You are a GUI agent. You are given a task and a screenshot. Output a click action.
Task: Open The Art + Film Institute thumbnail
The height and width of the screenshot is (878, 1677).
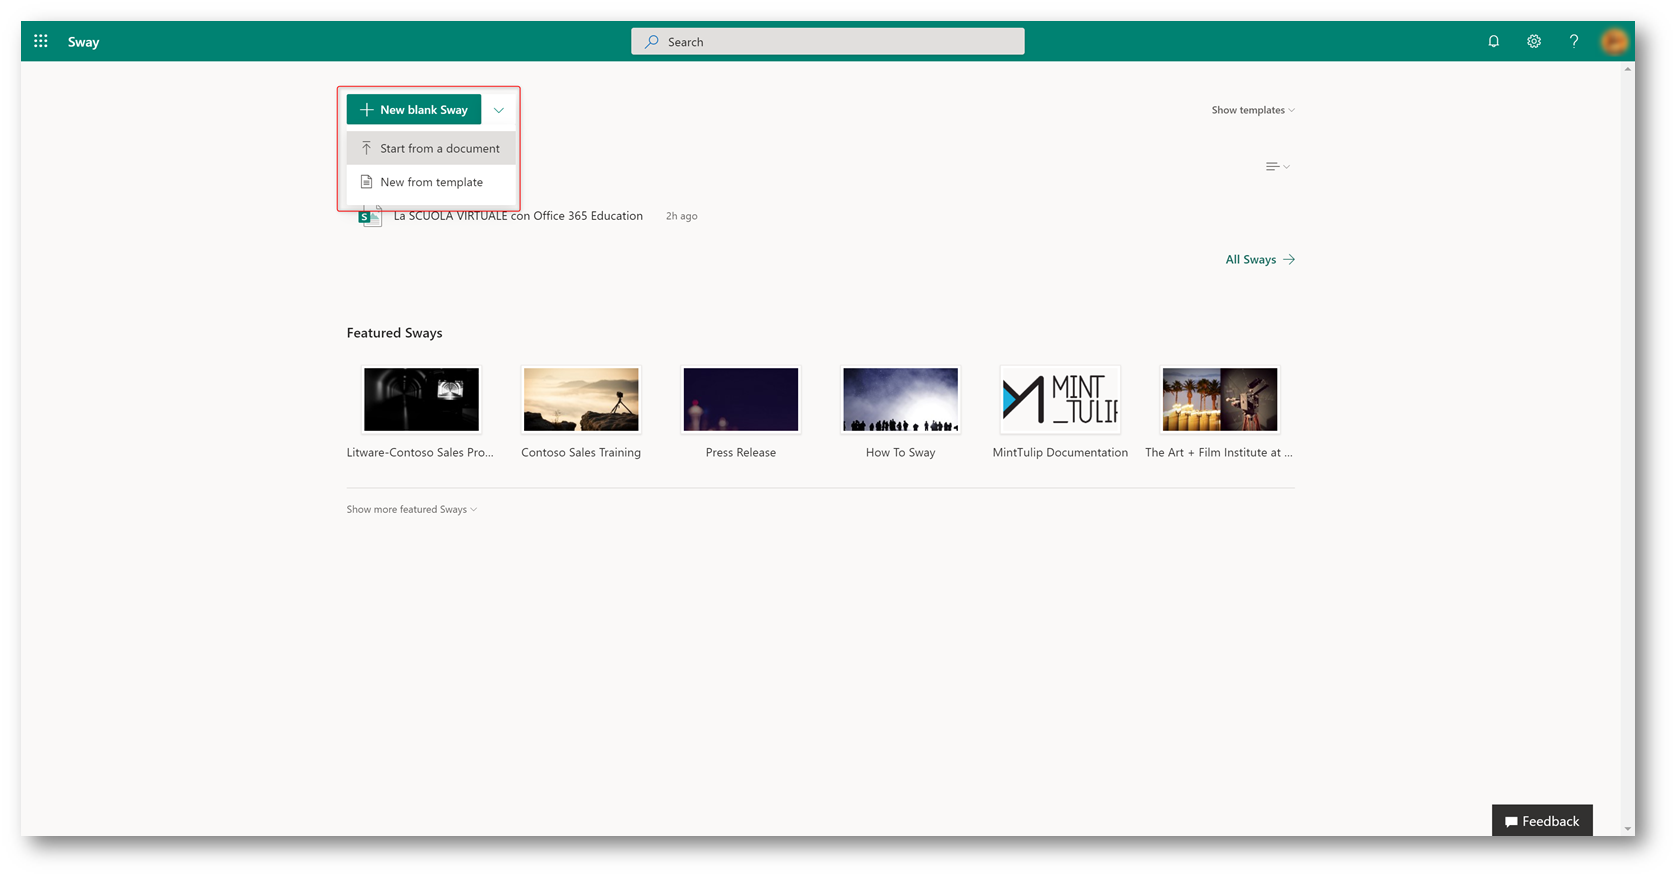pos(1220,399)
